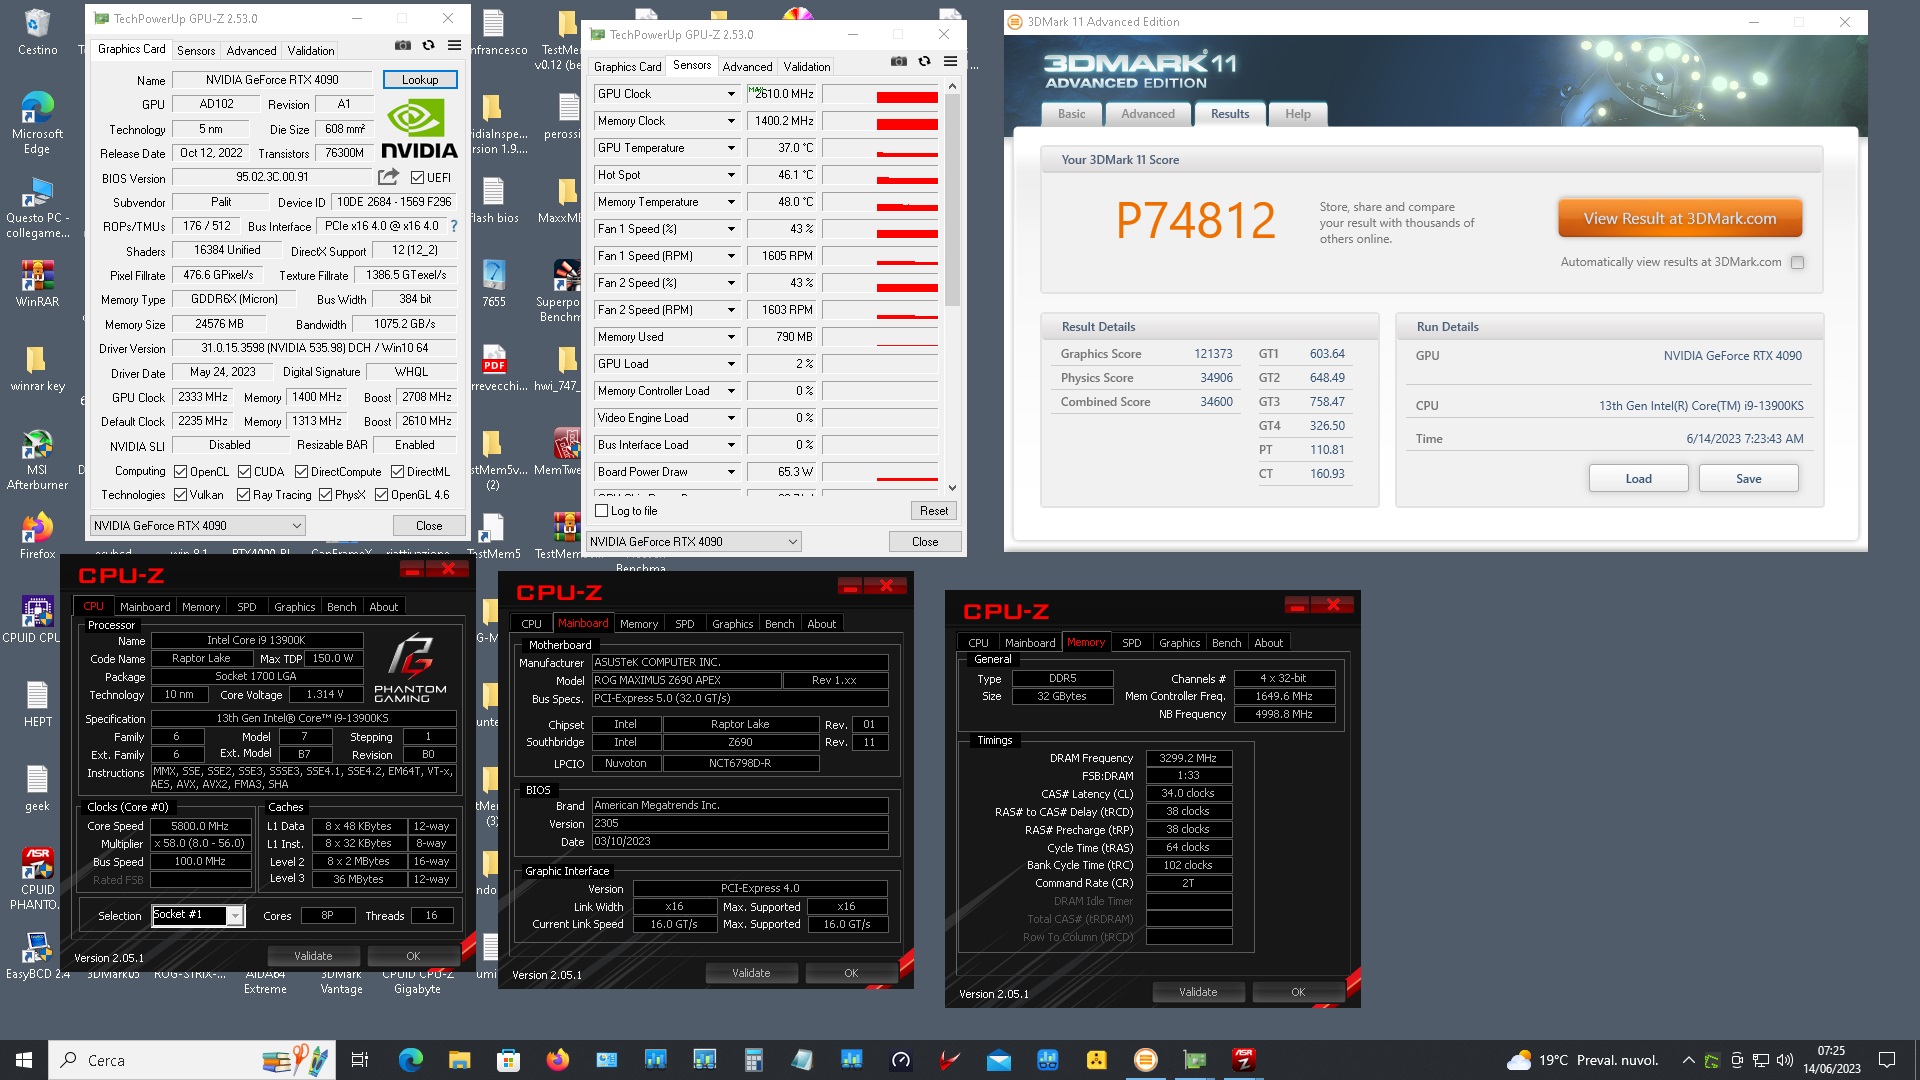Expand the GPU Clock sensor dropdown
Screen dimensions: 1920x1080
coord(731,94)
